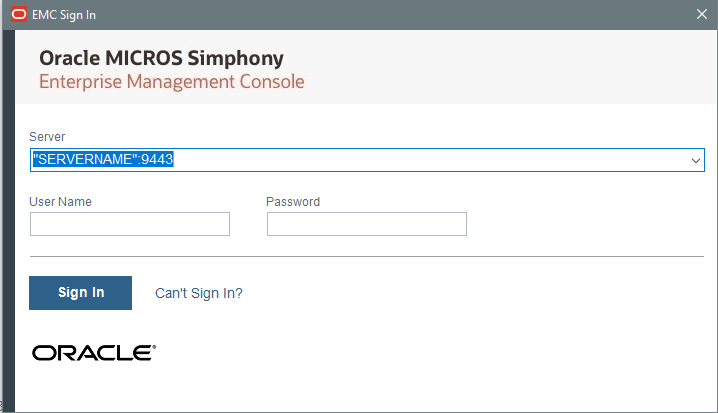Expand the Server dropdown arrow
This screenshot has width=718, height=413.
[x=695, y=160]
